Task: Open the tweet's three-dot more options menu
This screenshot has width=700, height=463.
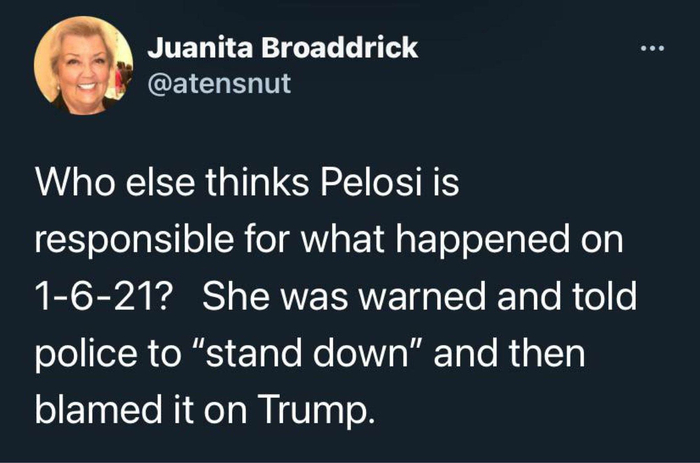Action: 653,48
